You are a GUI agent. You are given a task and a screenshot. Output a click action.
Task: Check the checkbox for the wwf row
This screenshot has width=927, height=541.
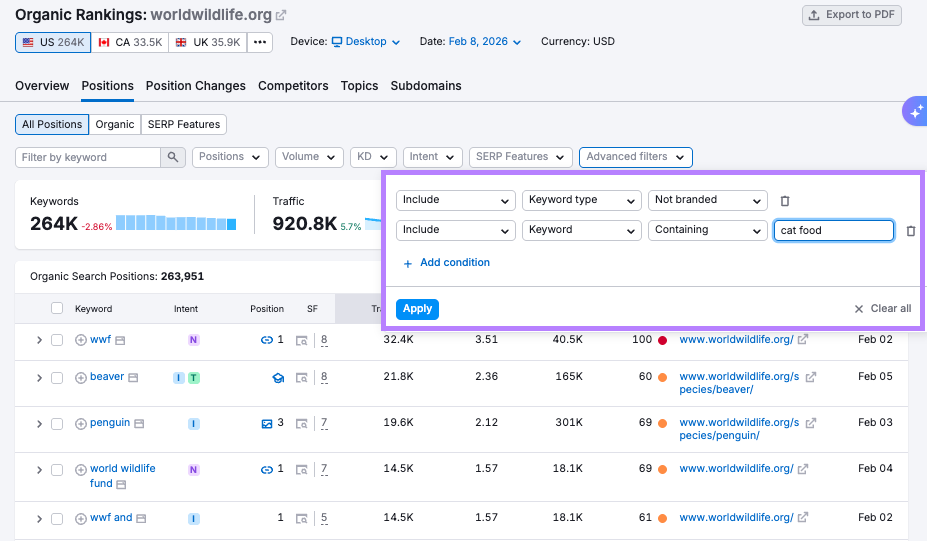pyautogui.click(x=57, y=340)
